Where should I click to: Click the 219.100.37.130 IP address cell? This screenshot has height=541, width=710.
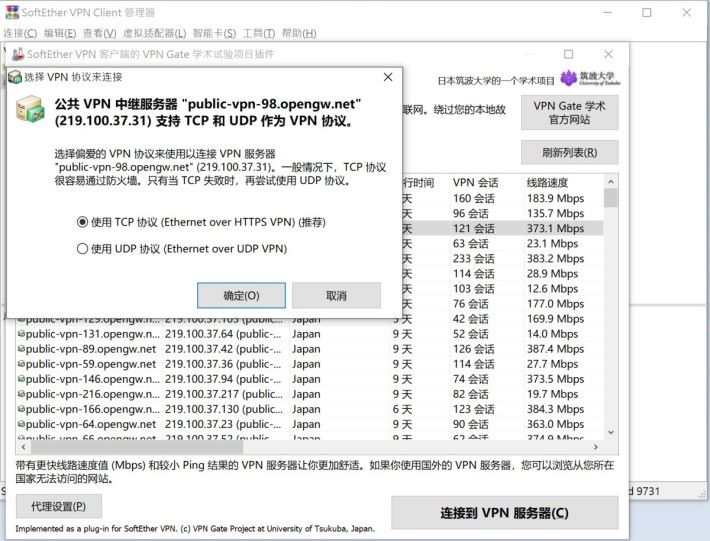[223, 409]
